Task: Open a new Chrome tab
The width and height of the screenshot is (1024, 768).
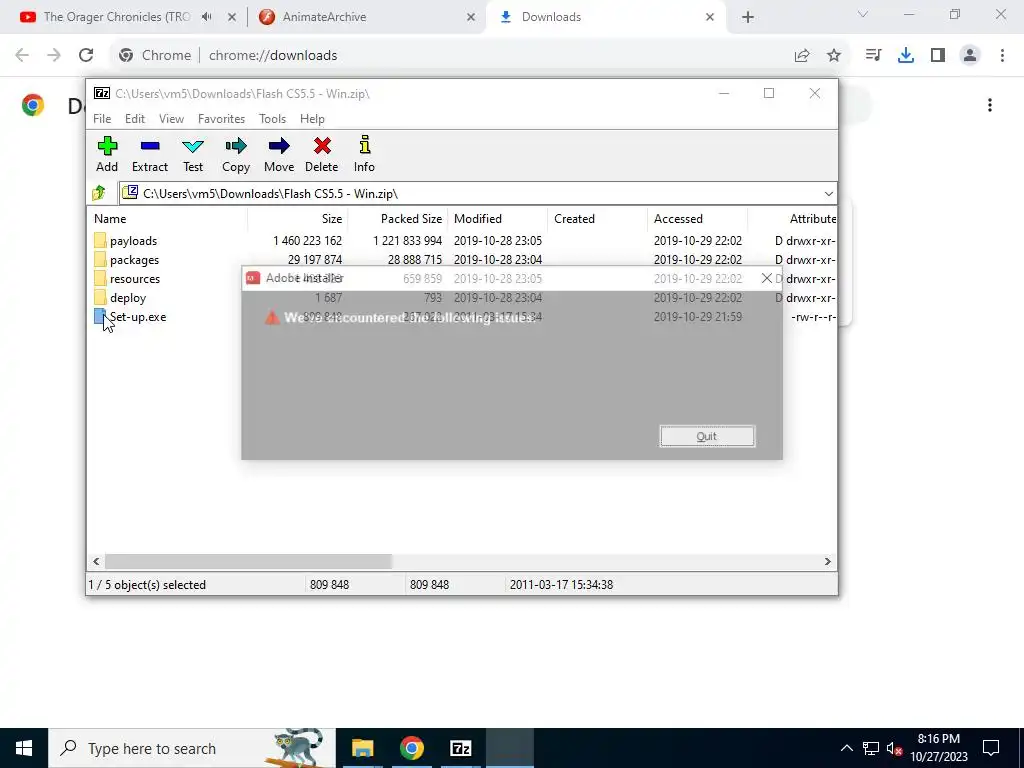Action: pos(748,17)
